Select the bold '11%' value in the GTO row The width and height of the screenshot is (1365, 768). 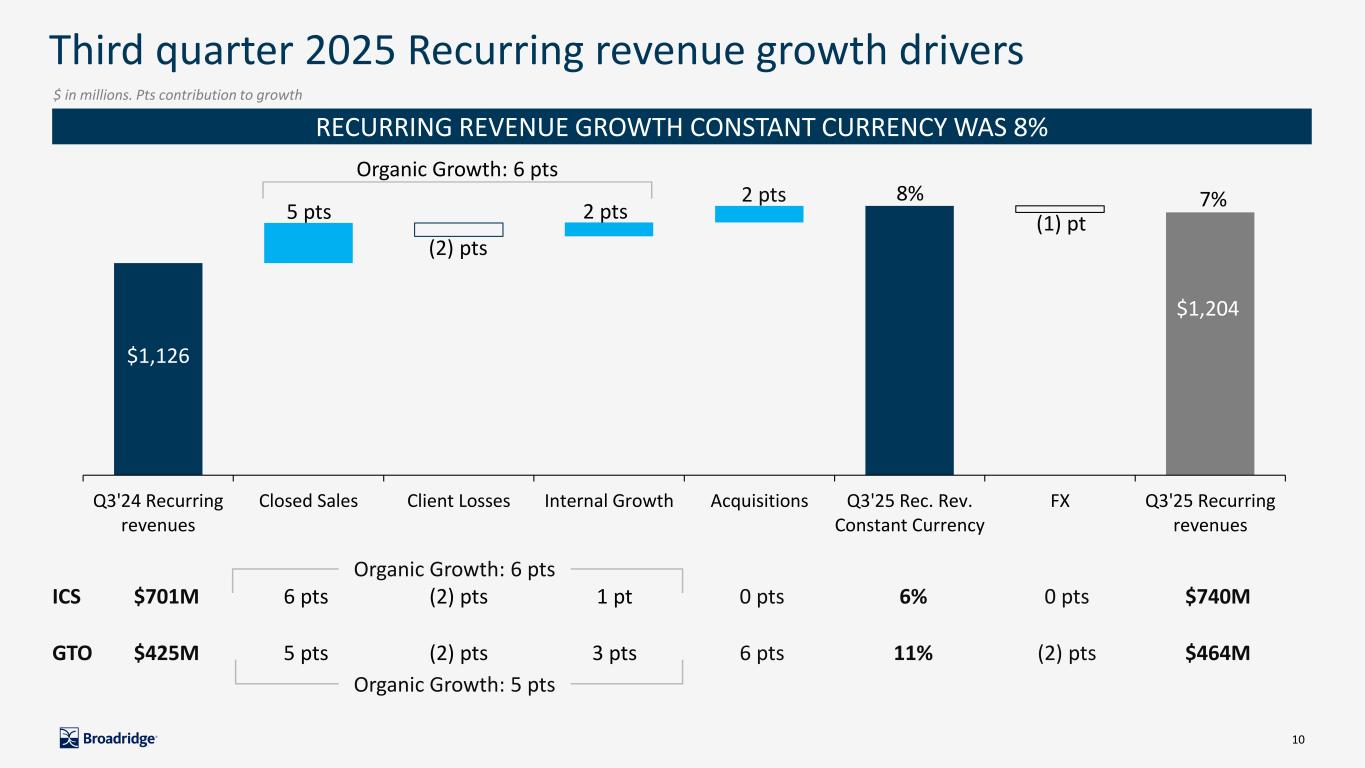pos(912,654)
